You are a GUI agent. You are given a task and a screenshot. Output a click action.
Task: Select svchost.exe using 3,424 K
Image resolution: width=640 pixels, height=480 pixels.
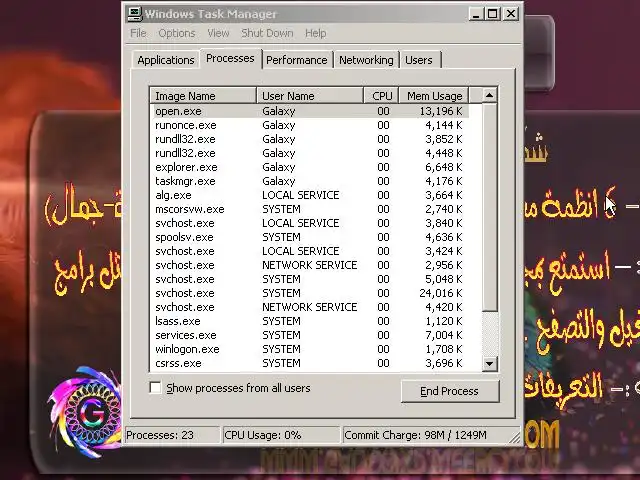coord(309,251)
